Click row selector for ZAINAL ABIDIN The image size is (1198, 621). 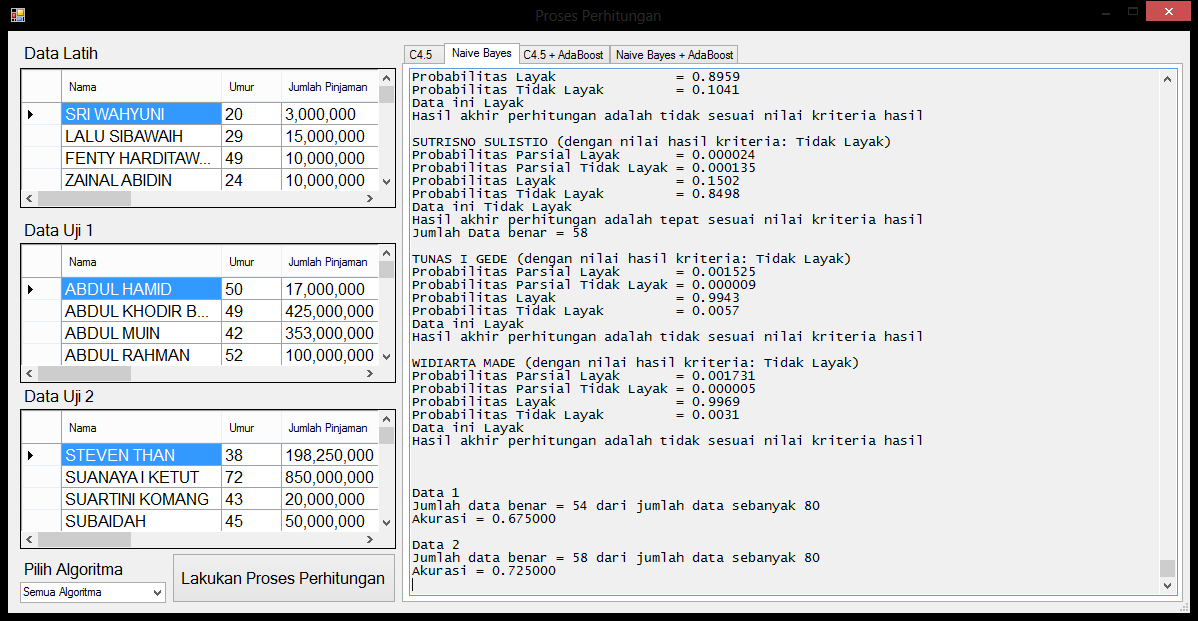(x=40, y=180)
